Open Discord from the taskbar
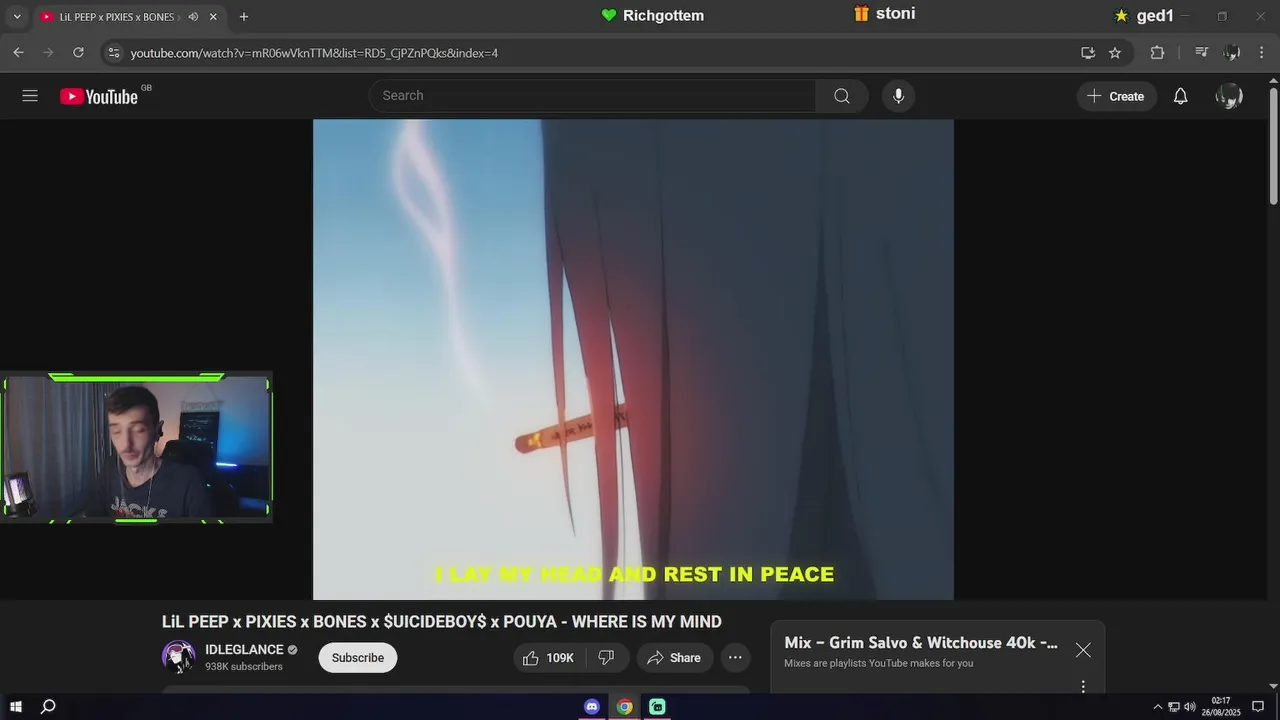This screenshot has width=1280, height=720. (x=592, y=707)
